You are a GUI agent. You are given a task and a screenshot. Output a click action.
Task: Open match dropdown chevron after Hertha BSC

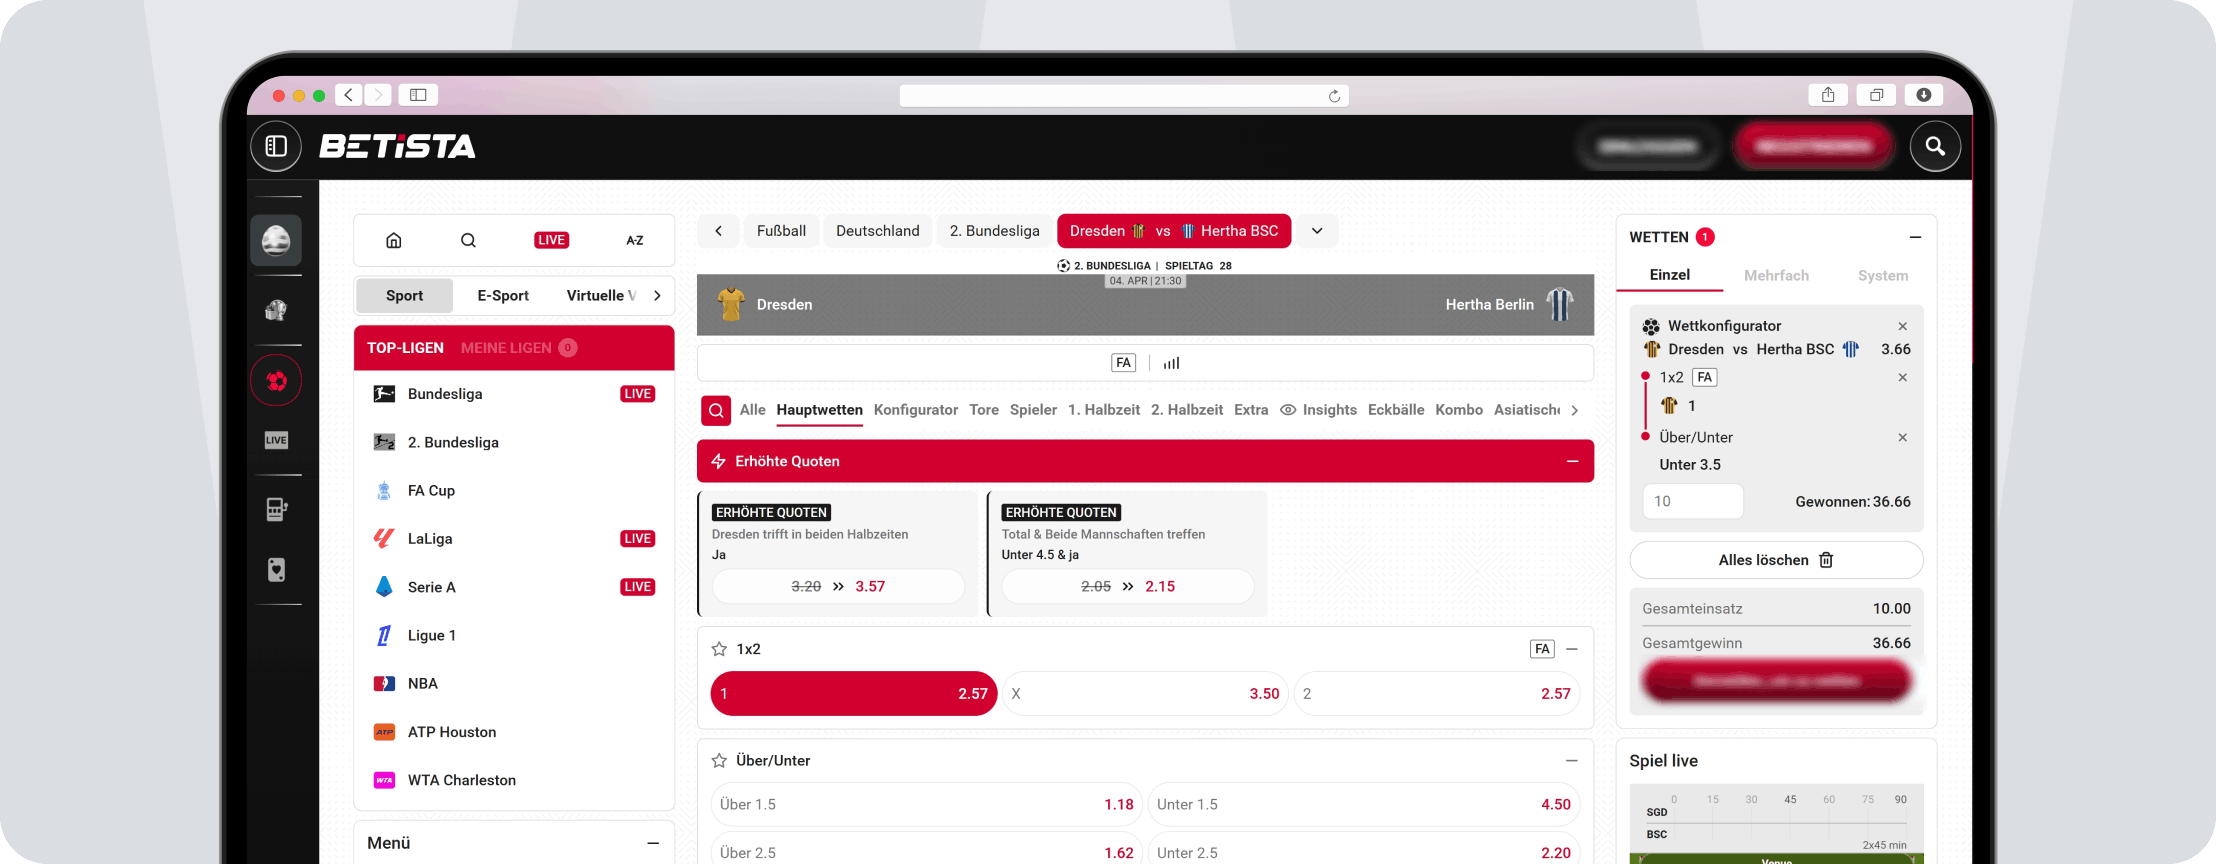(x=1317, y=231)
